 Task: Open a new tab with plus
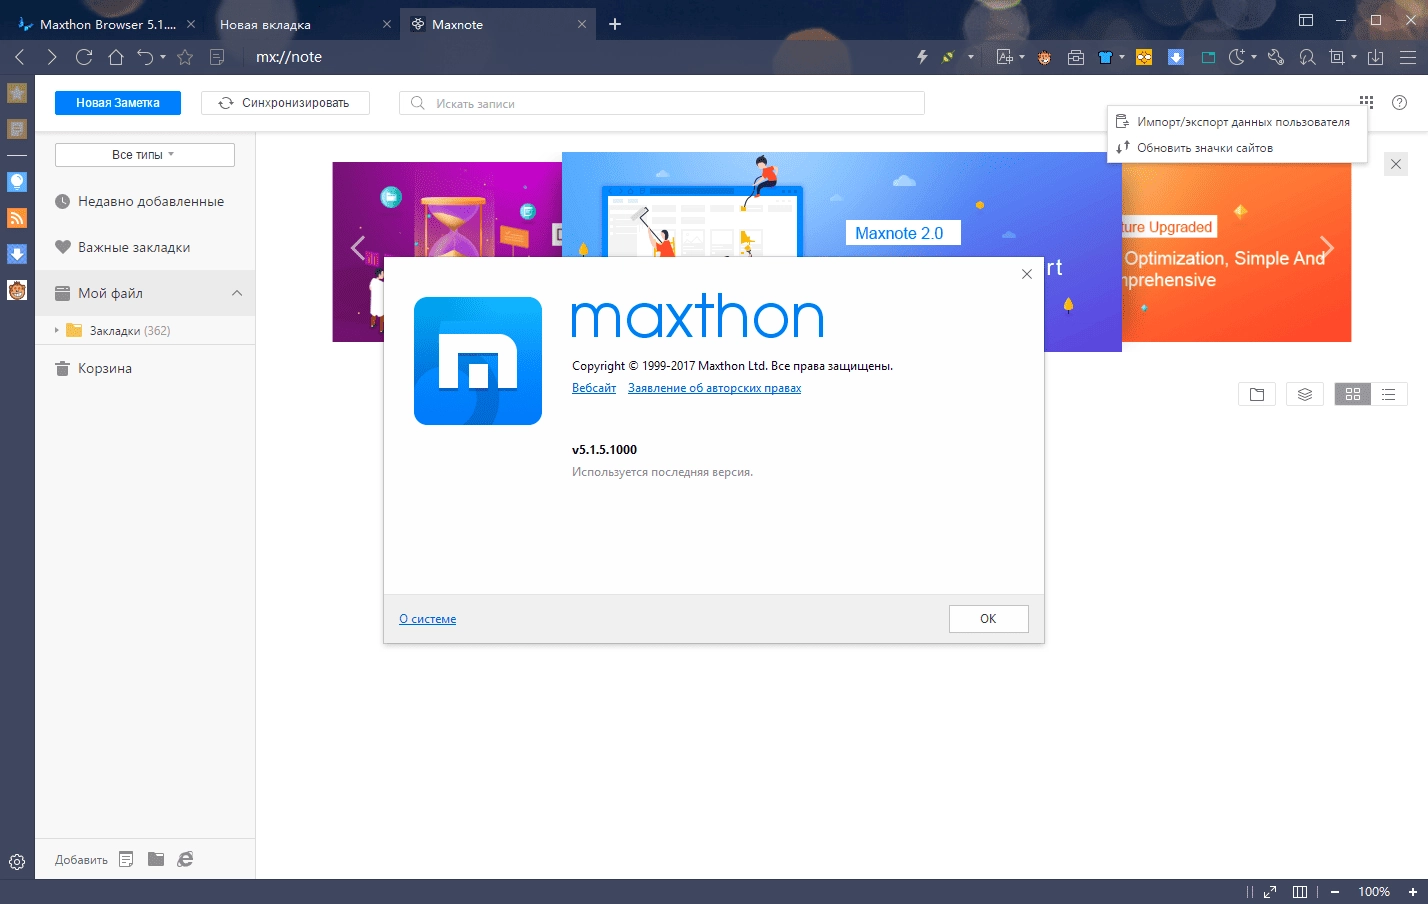(615, 24)
